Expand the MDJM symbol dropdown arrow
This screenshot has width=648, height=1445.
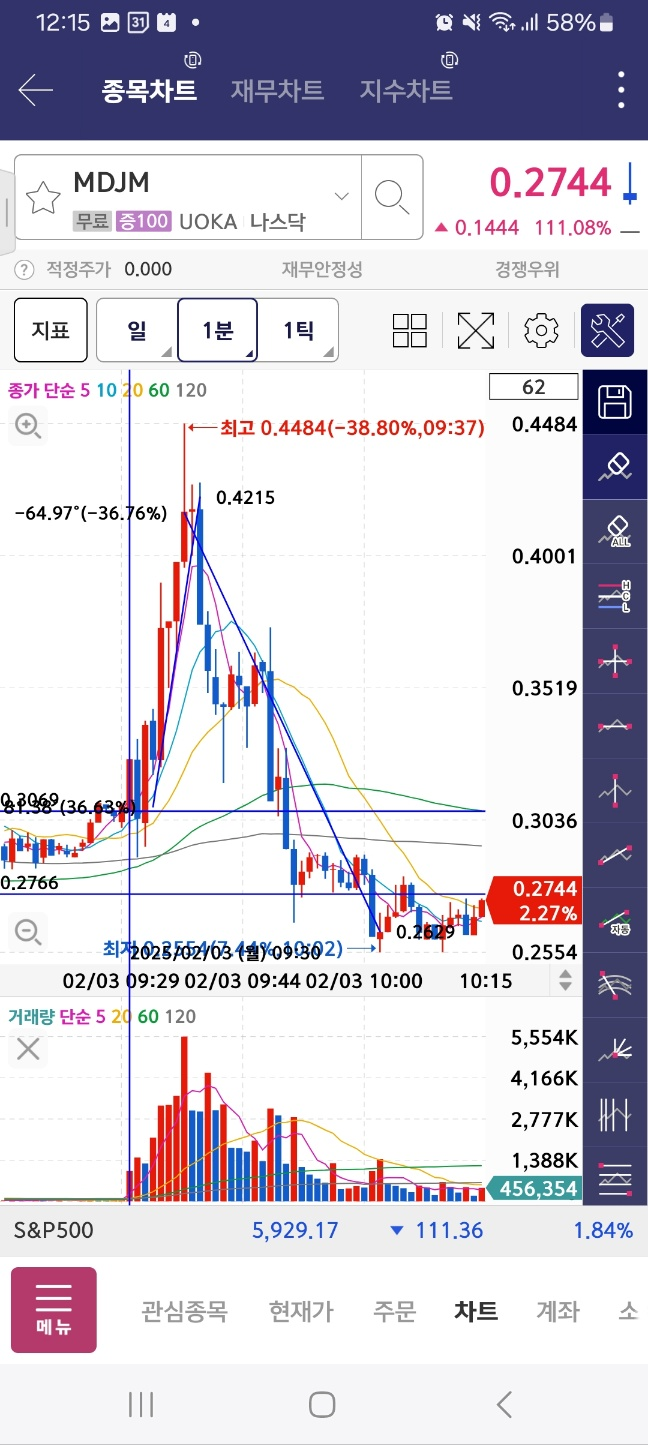pyautogui.click(x=342, y=196)
